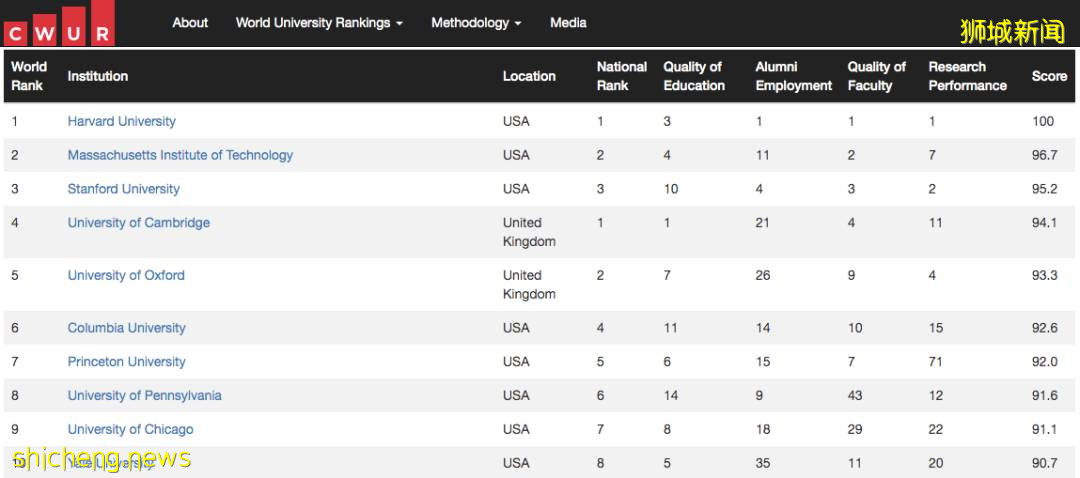Open Columbia University link

[x=126, y=328]
